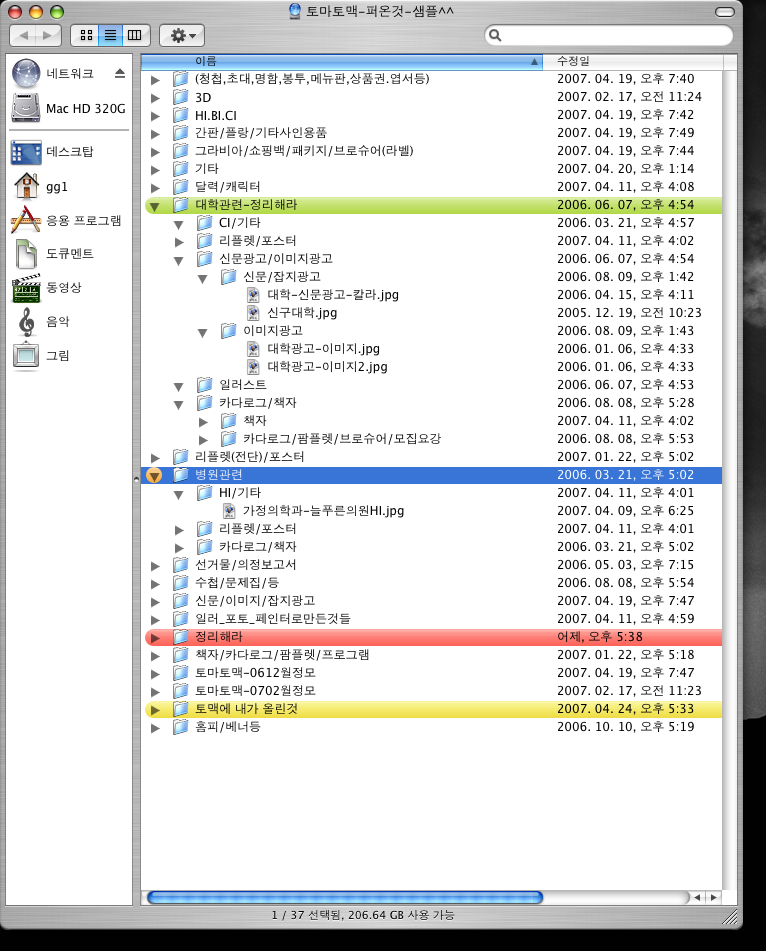Expand the red 정리해라 folder
Viewport: 766px width, 951px height.
(154, 636)
